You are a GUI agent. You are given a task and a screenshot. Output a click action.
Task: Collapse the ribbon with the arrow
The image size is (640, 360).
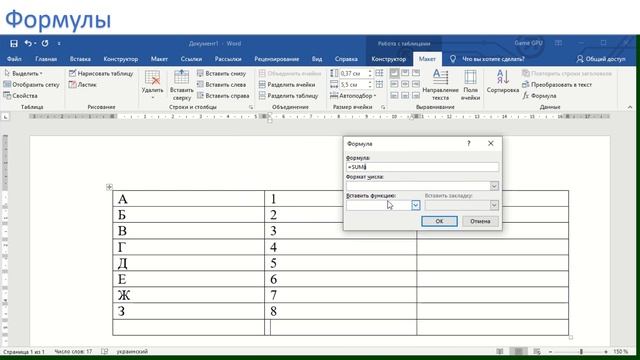pos(630,107)
